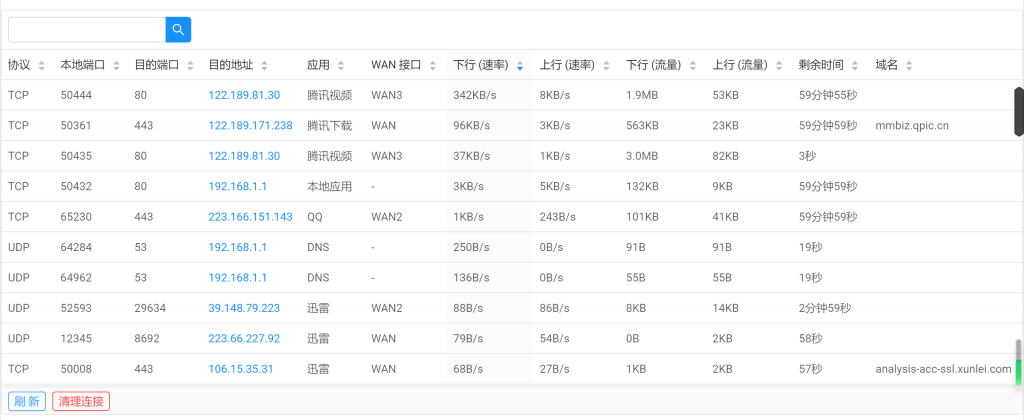The width and height of the screenshot is (1024, 420).
Task: Focus the search text input field
Action: click(86, 30)
